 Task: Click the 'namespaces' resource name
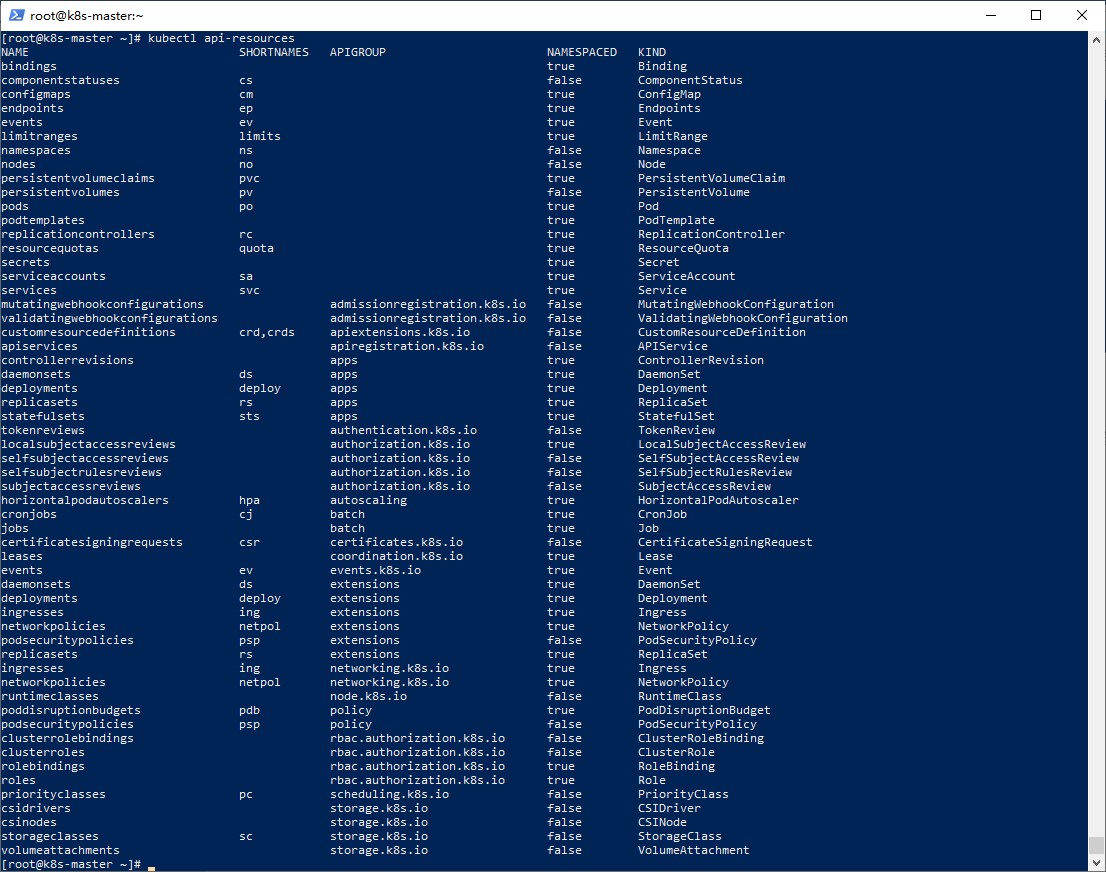[x=36, y=150]
